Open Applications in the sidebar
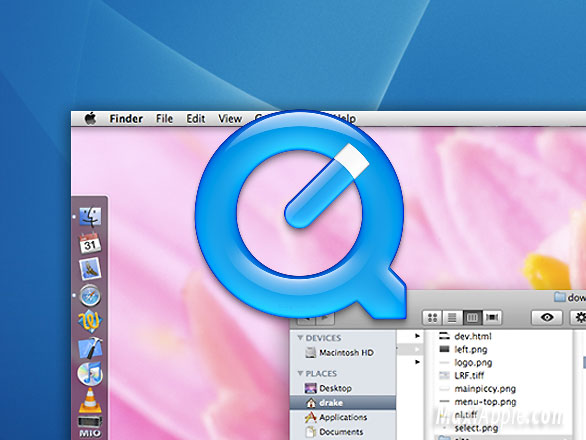 tap(343, 417)
